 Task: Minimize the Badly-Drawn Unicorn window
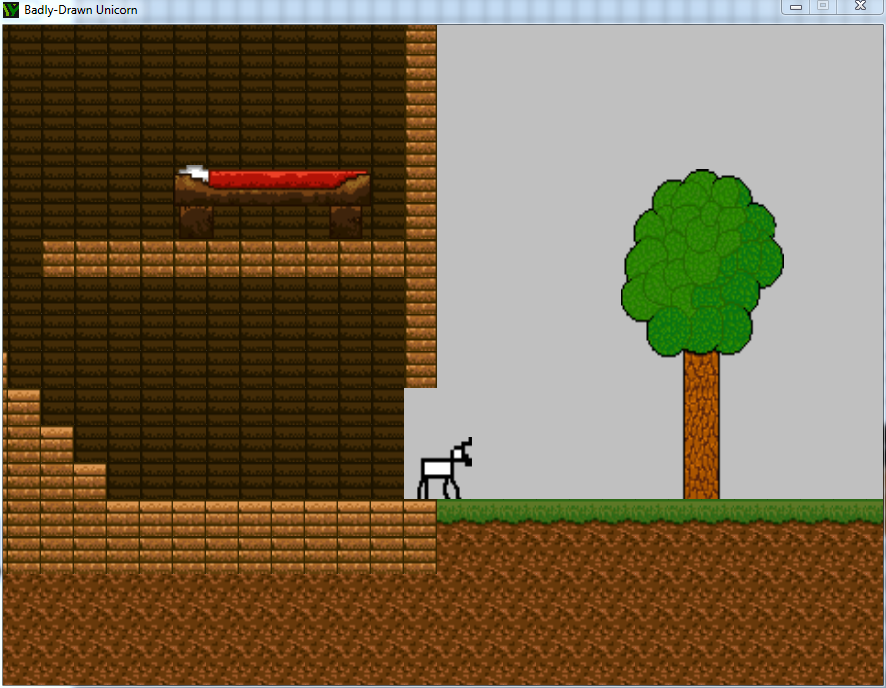tap(797, 7)
